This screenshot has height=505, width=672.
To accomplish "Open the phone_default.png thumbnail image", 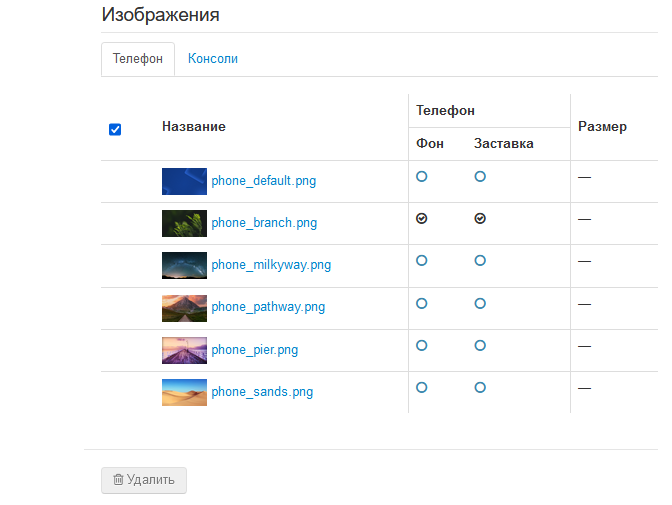I will coord(184,181).
